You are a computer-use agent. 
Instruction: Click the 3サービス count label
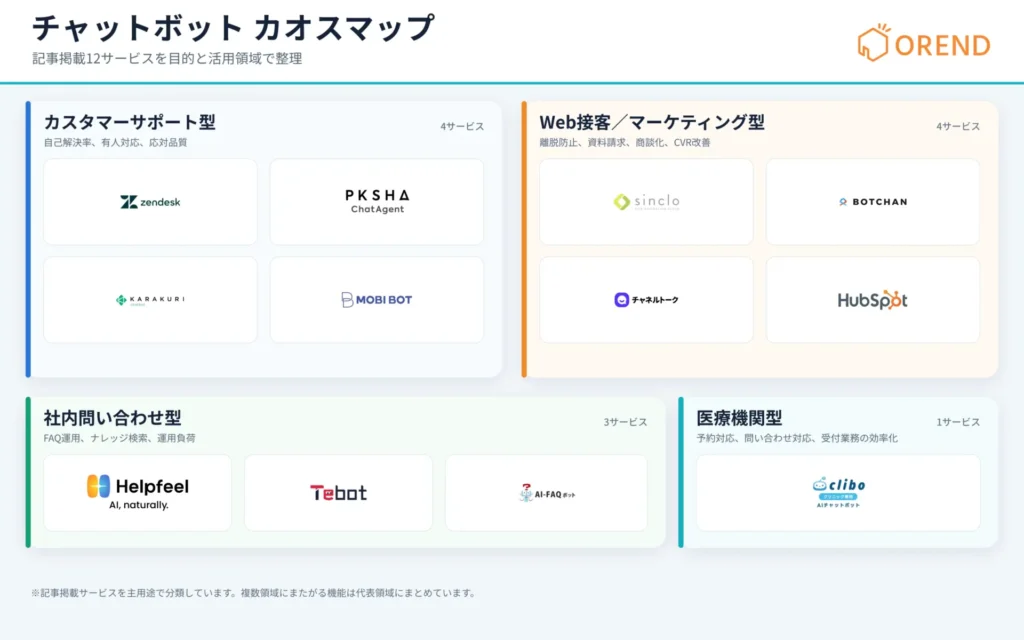625,422
